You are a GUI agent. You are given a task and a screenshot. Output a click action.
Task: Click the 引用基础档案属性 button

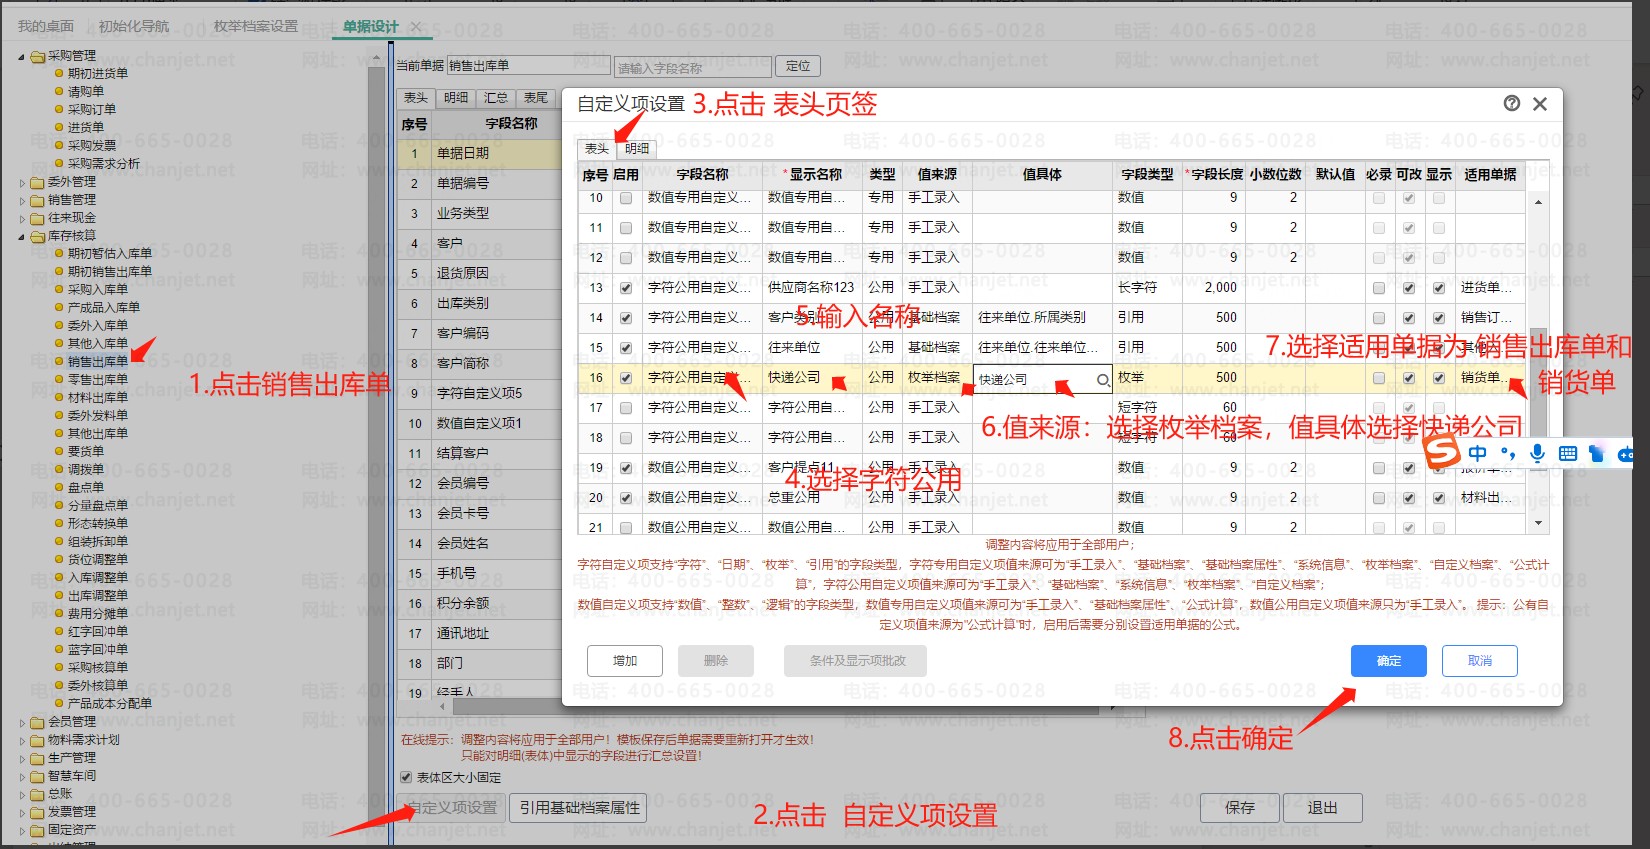[579, 808]
